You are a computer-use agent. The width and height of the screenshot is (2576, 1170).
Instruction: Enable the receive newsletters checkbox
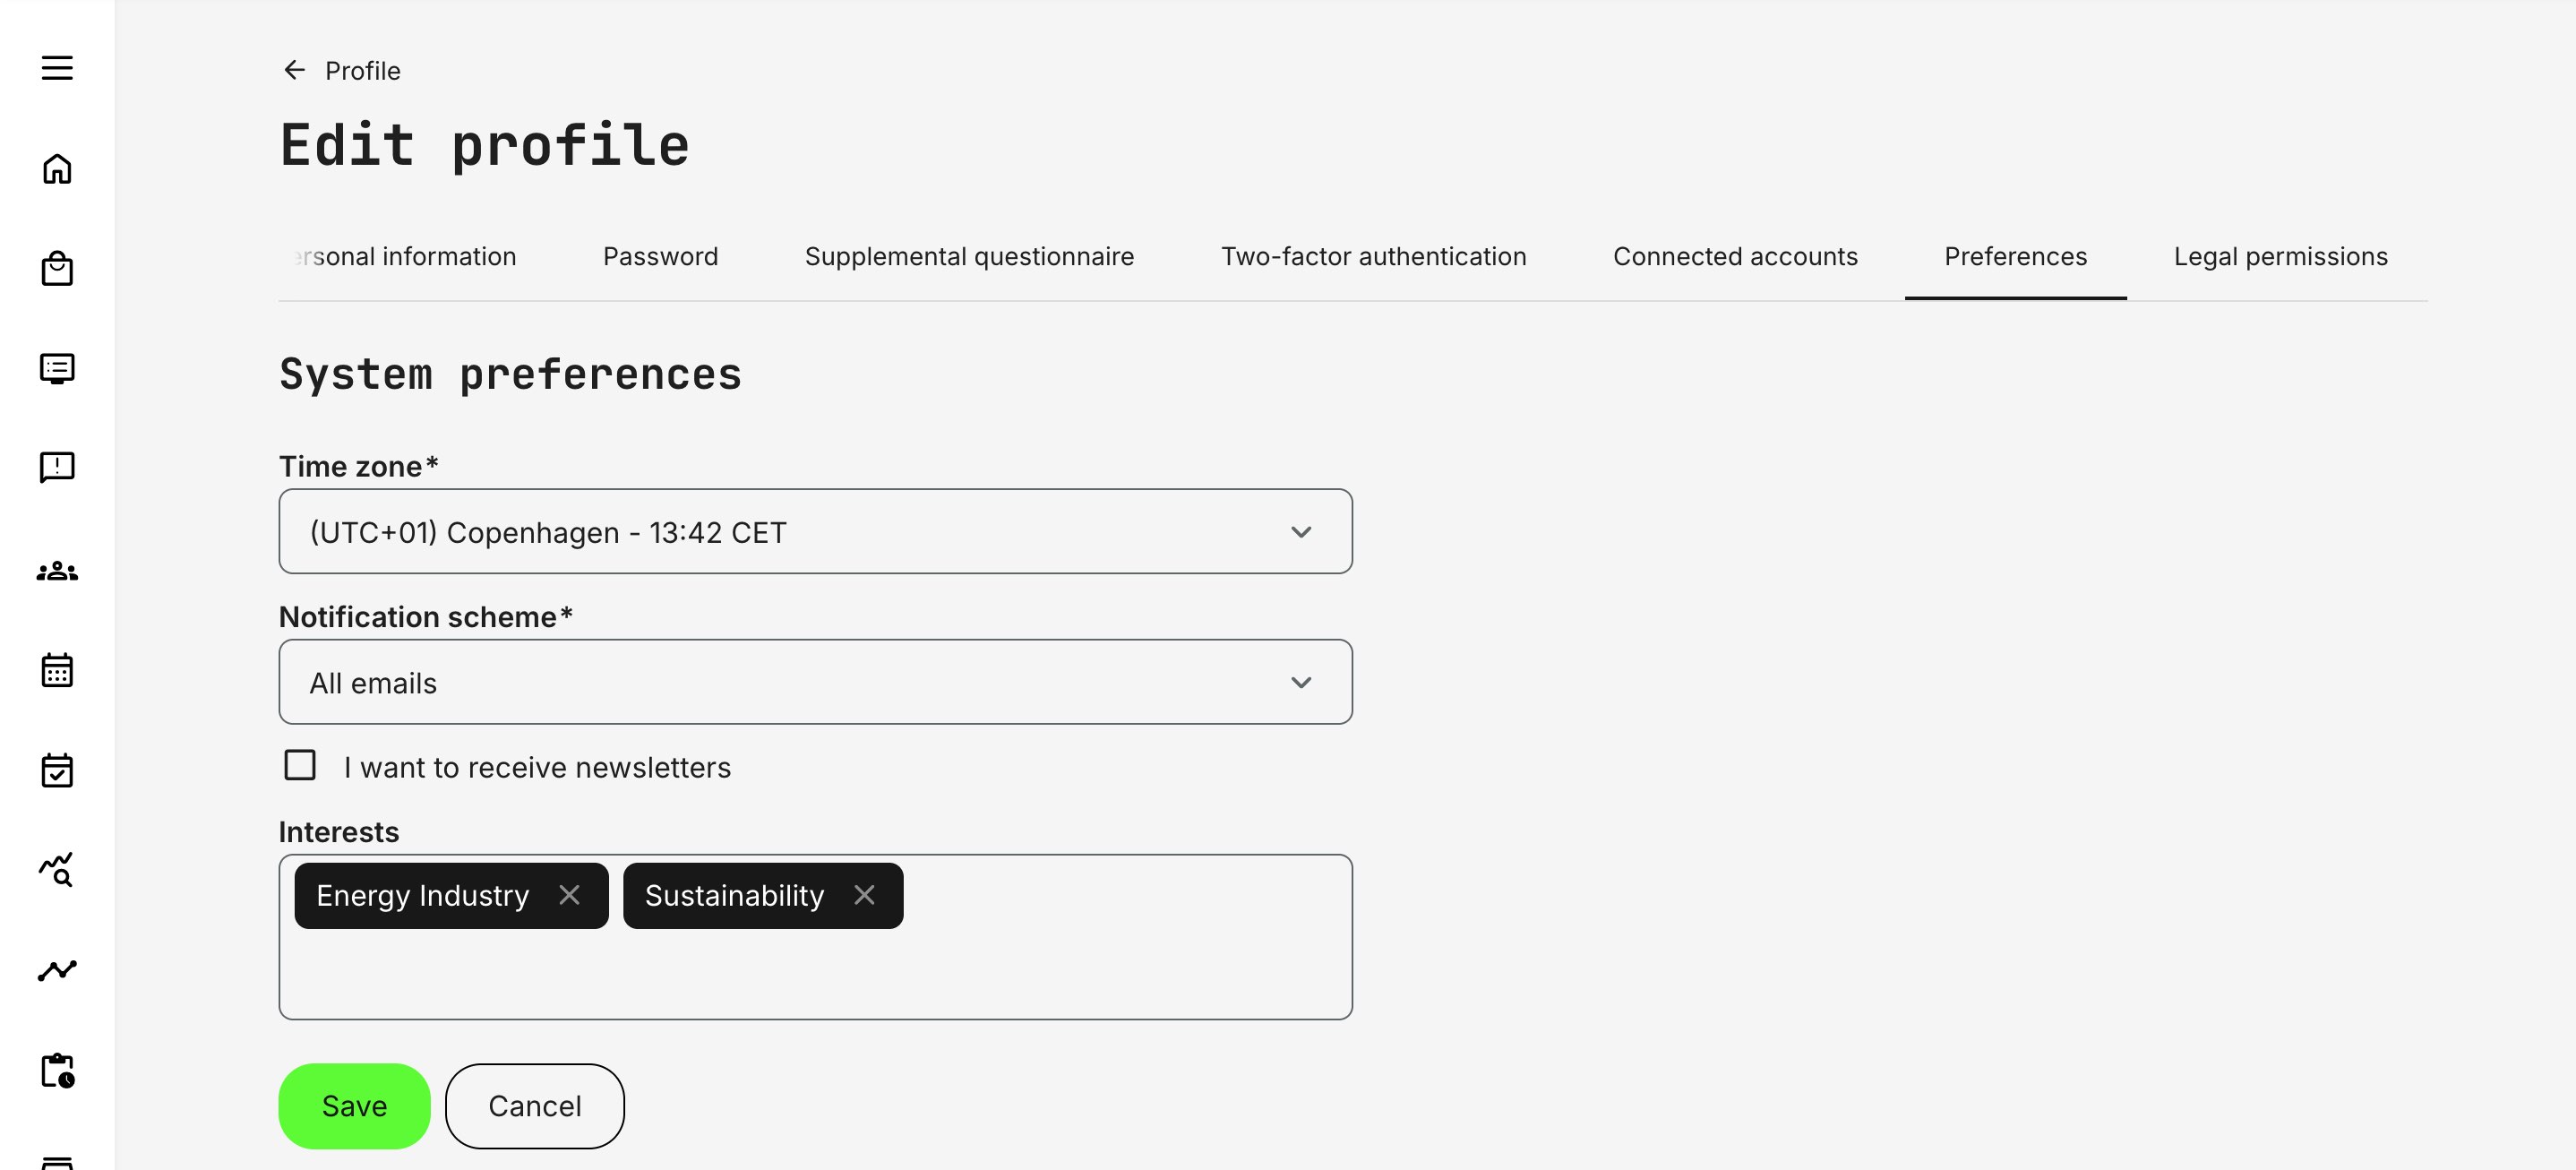[x=299, y=765]
